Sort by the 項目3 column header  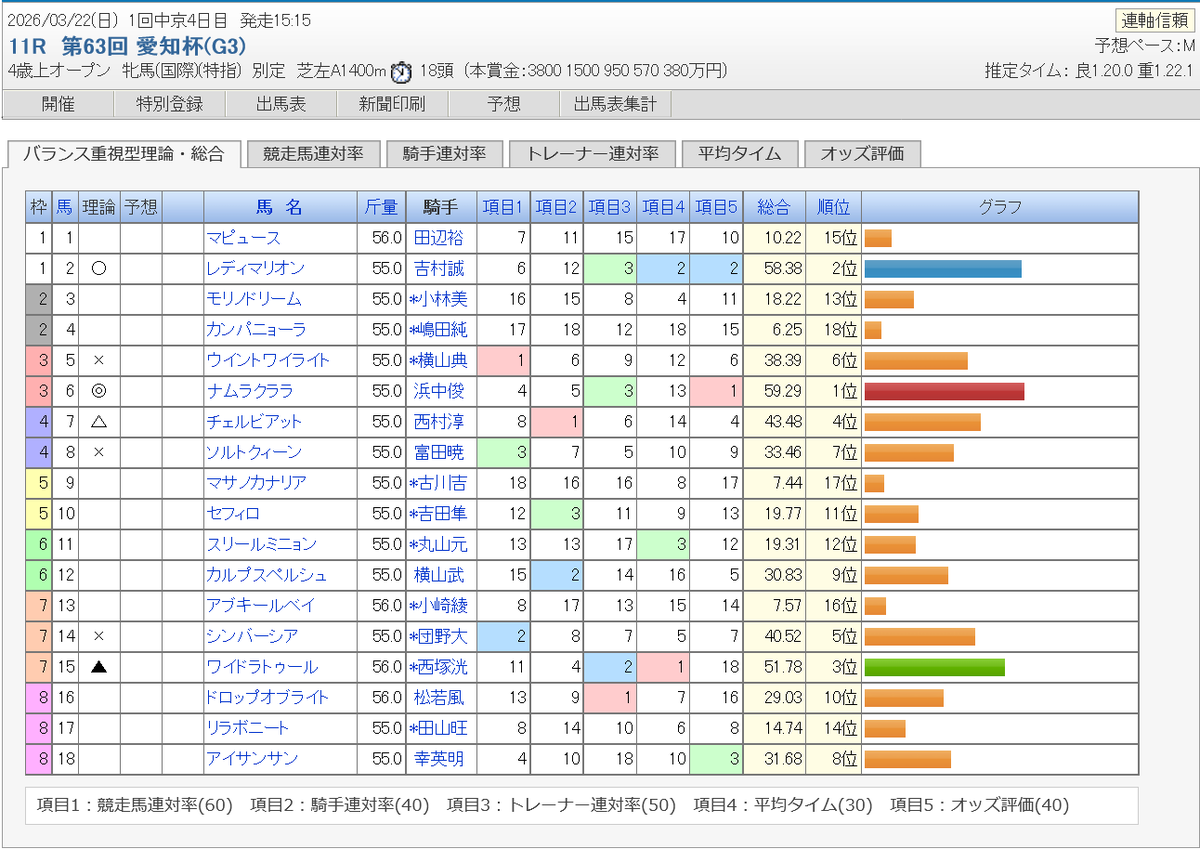(609, 207)
